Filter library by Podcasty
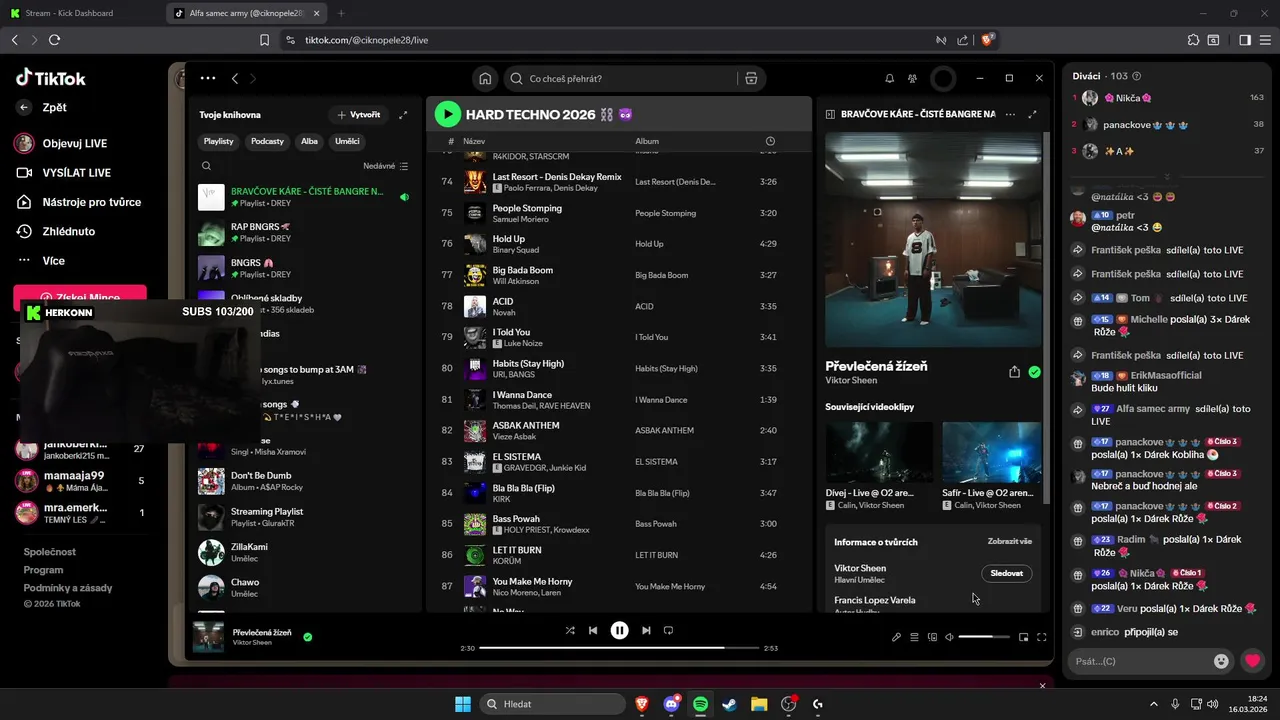 [267, 141]
